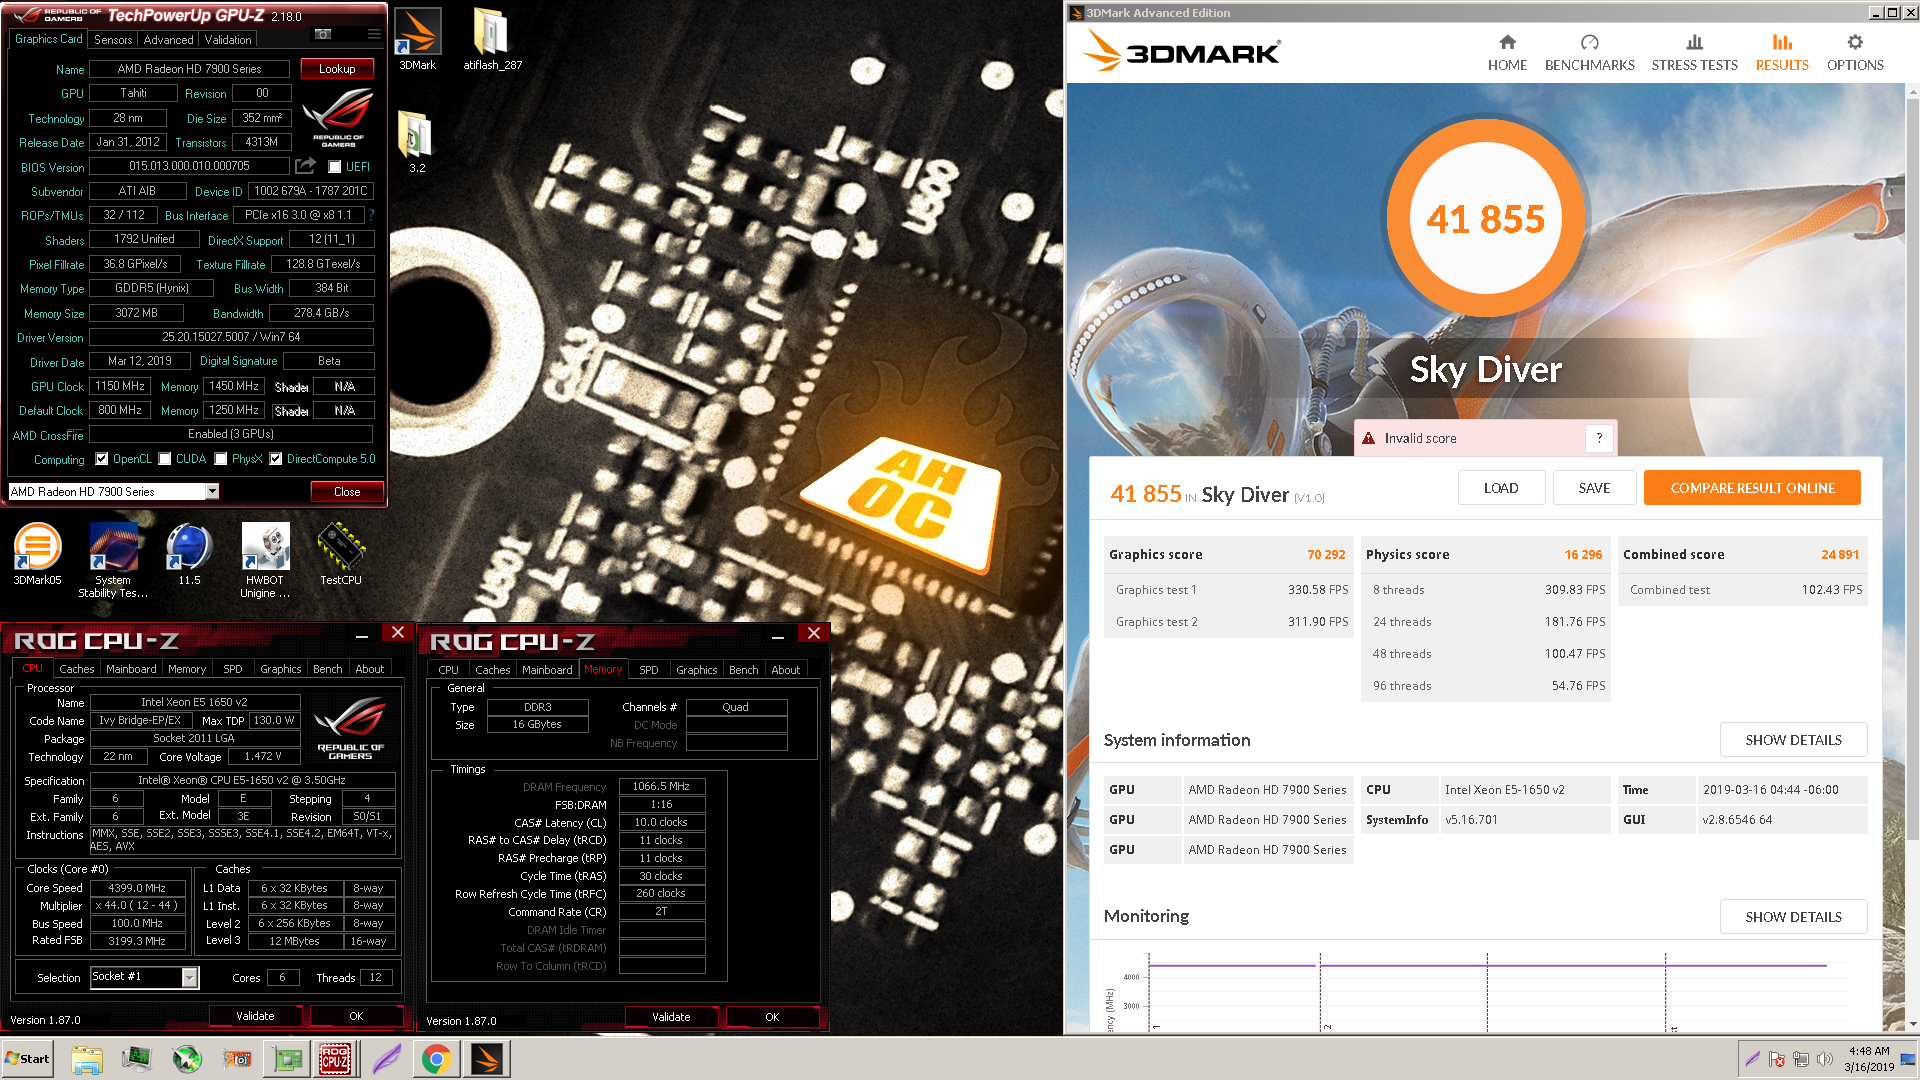Click the SAVE result button
The image size is (1920, 1080).
click(1594, 488)
